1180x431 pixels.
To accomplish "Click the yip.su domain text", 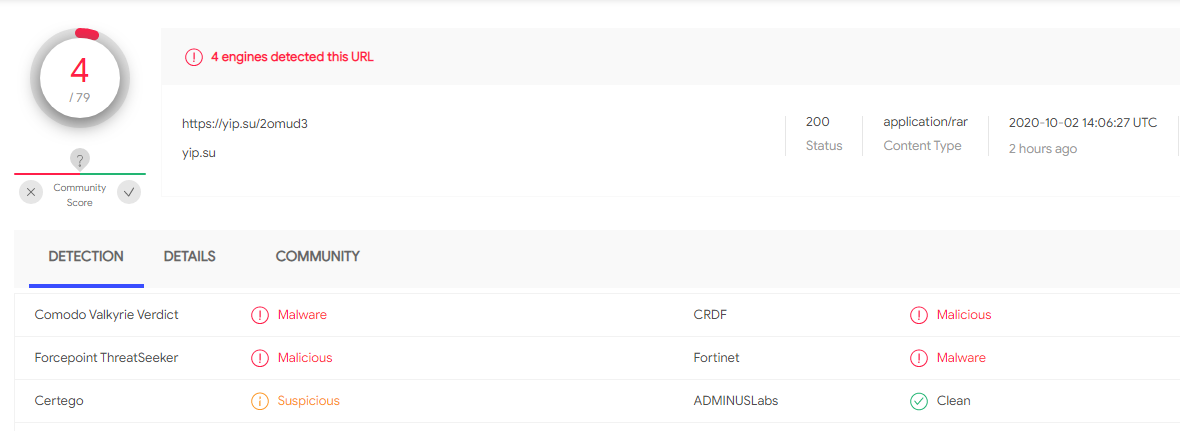I will (199, 153).
